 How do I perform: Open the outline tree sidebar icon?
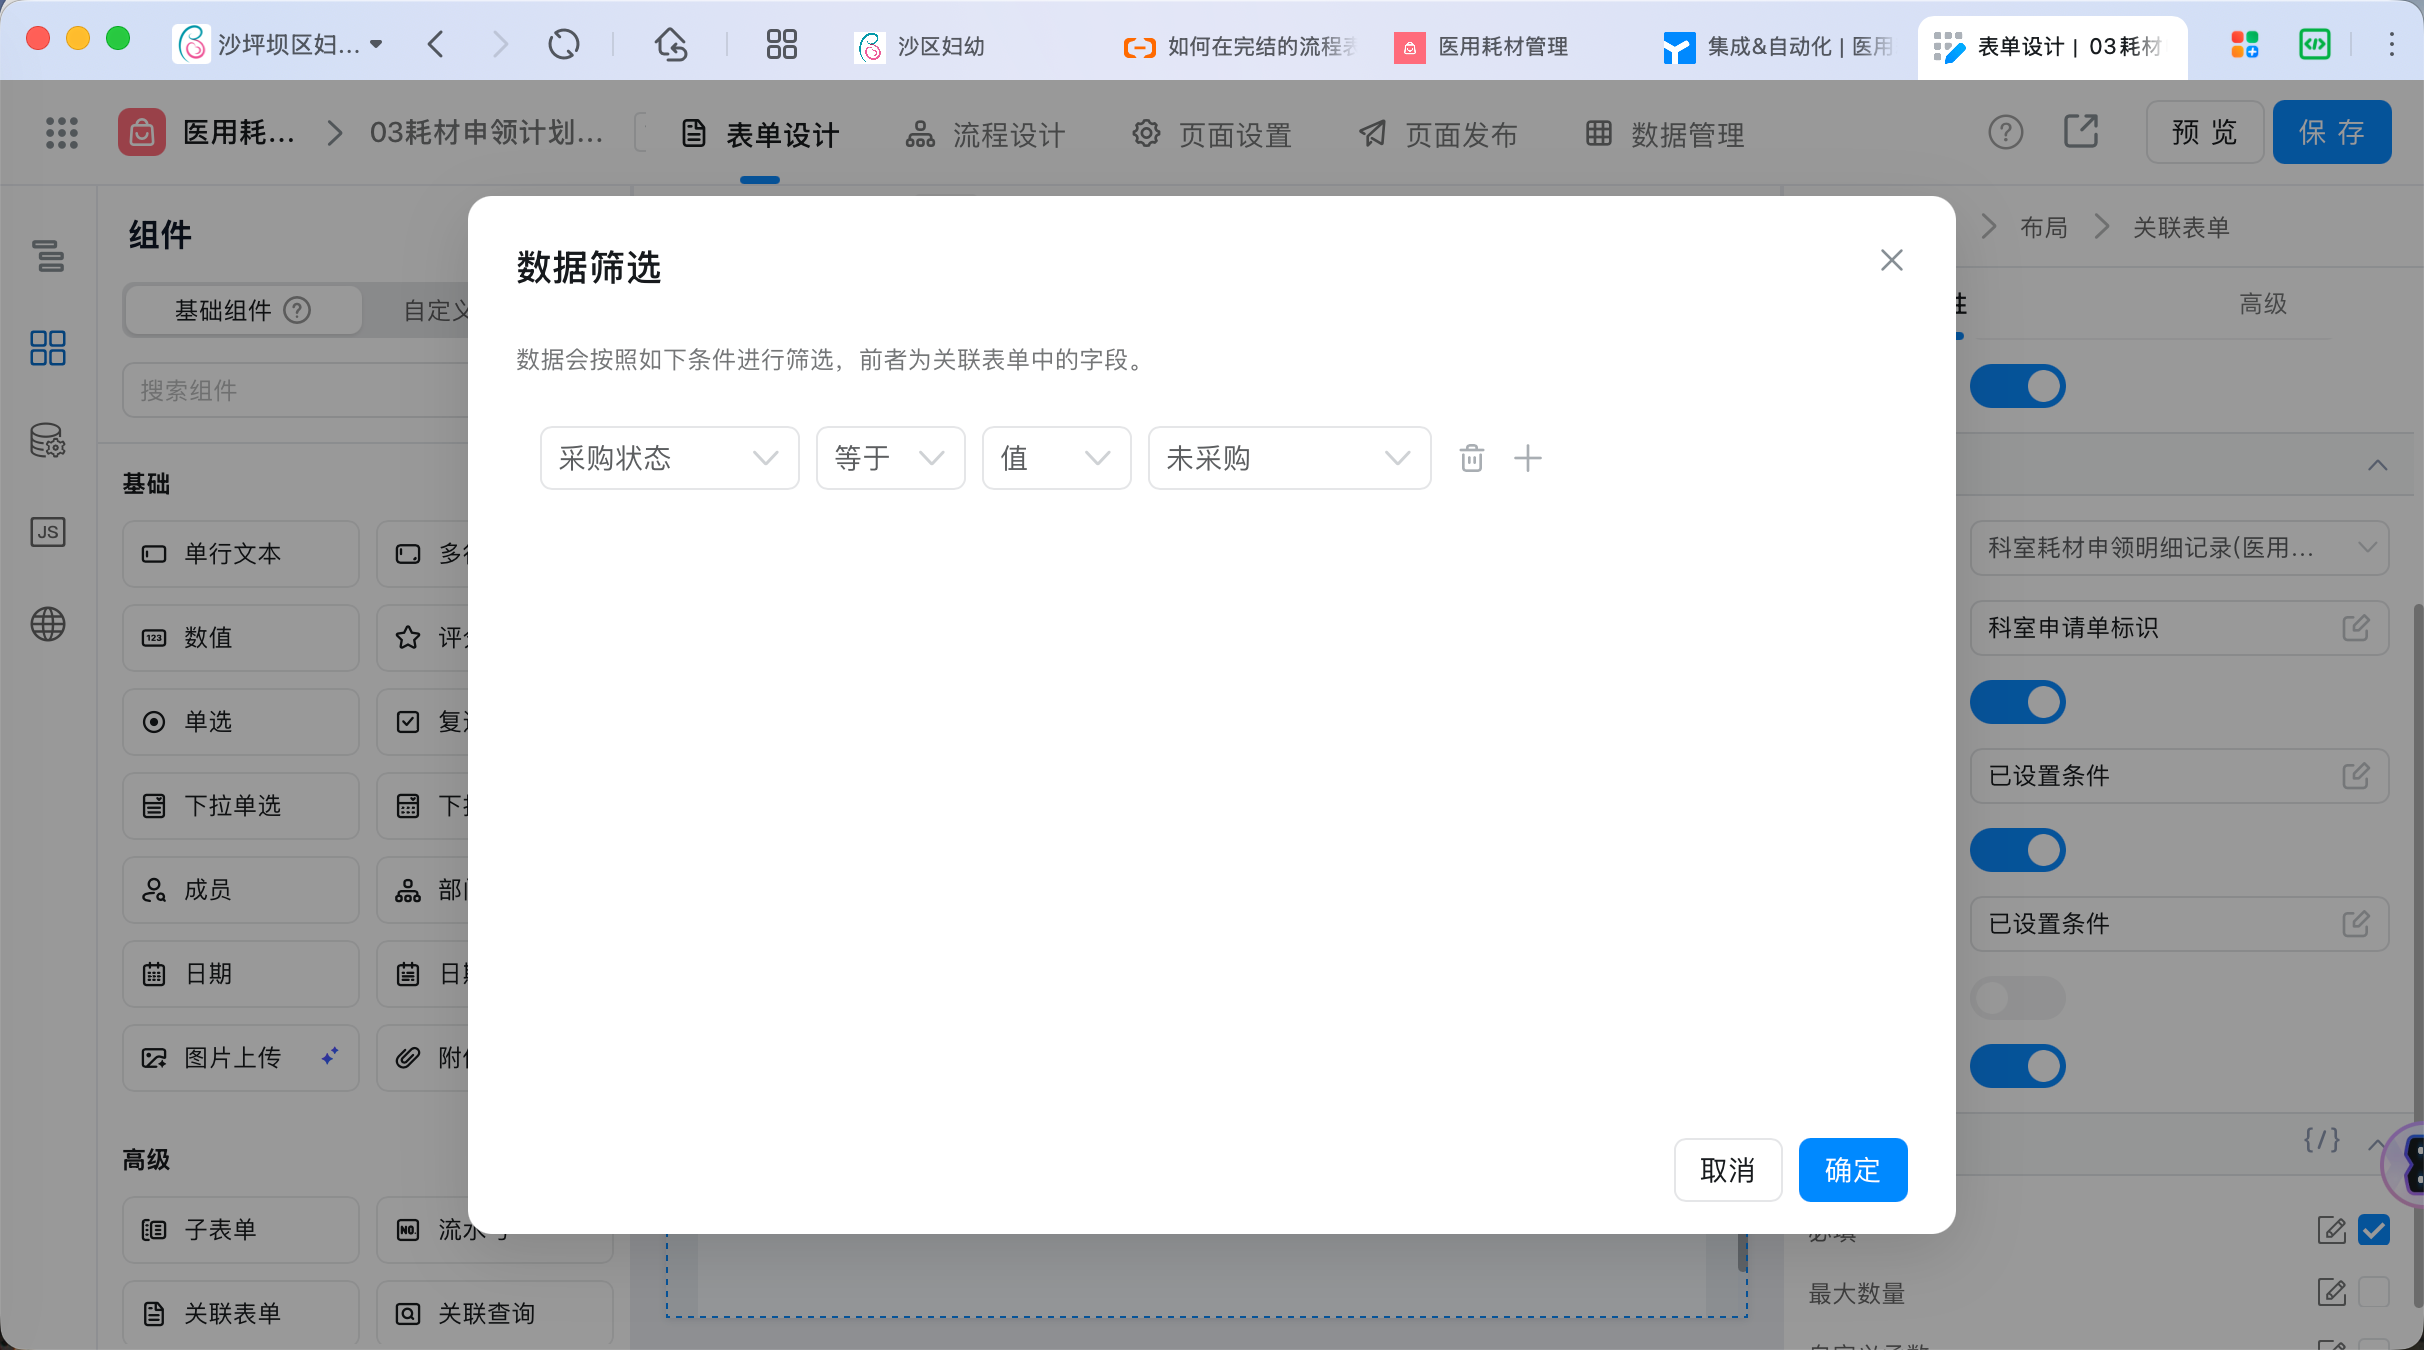47,255
